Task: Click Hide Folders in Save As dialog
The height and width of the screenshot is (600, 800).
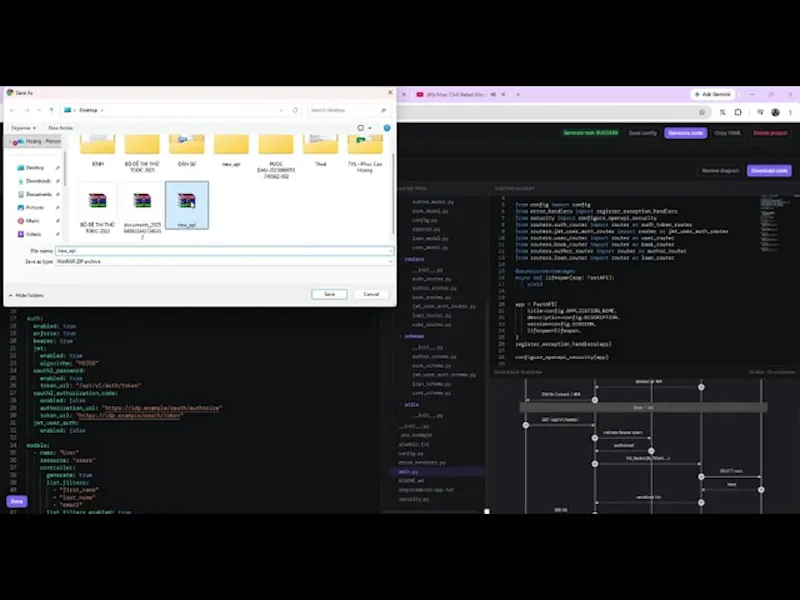Action: [x=26, y=295]
